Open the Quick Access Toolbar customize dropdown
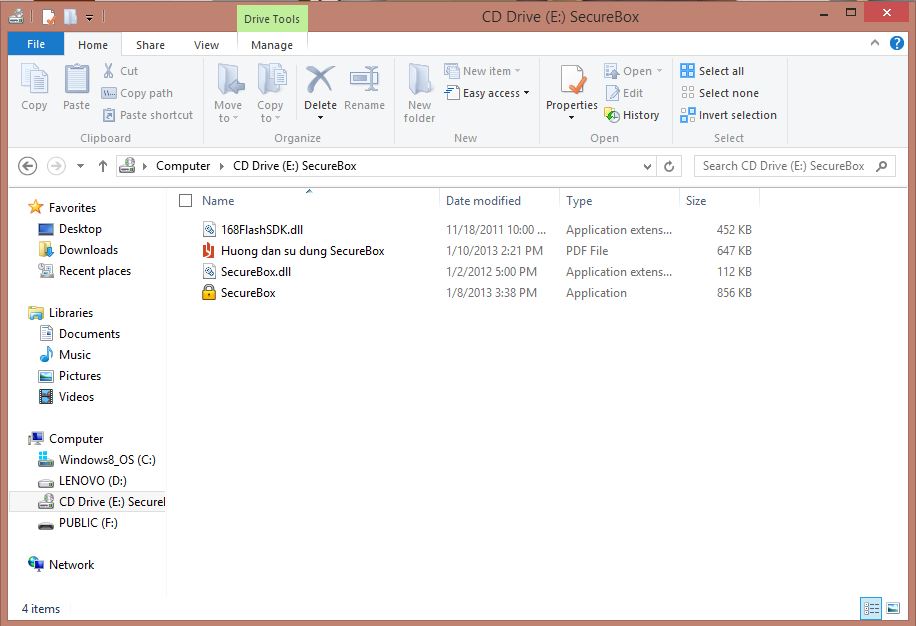The image size is (916, 626). click(90, 17)
